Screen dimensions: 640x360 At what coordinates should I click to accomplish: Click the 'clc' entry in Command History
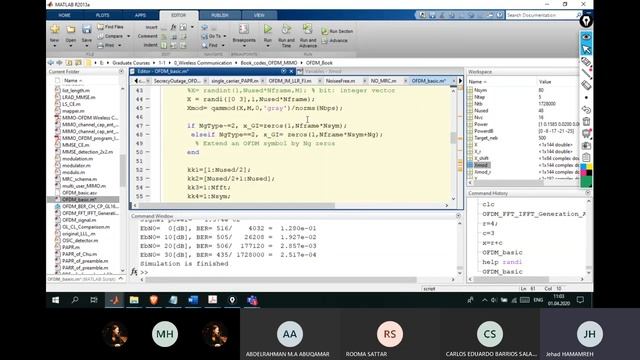(488, 204)
